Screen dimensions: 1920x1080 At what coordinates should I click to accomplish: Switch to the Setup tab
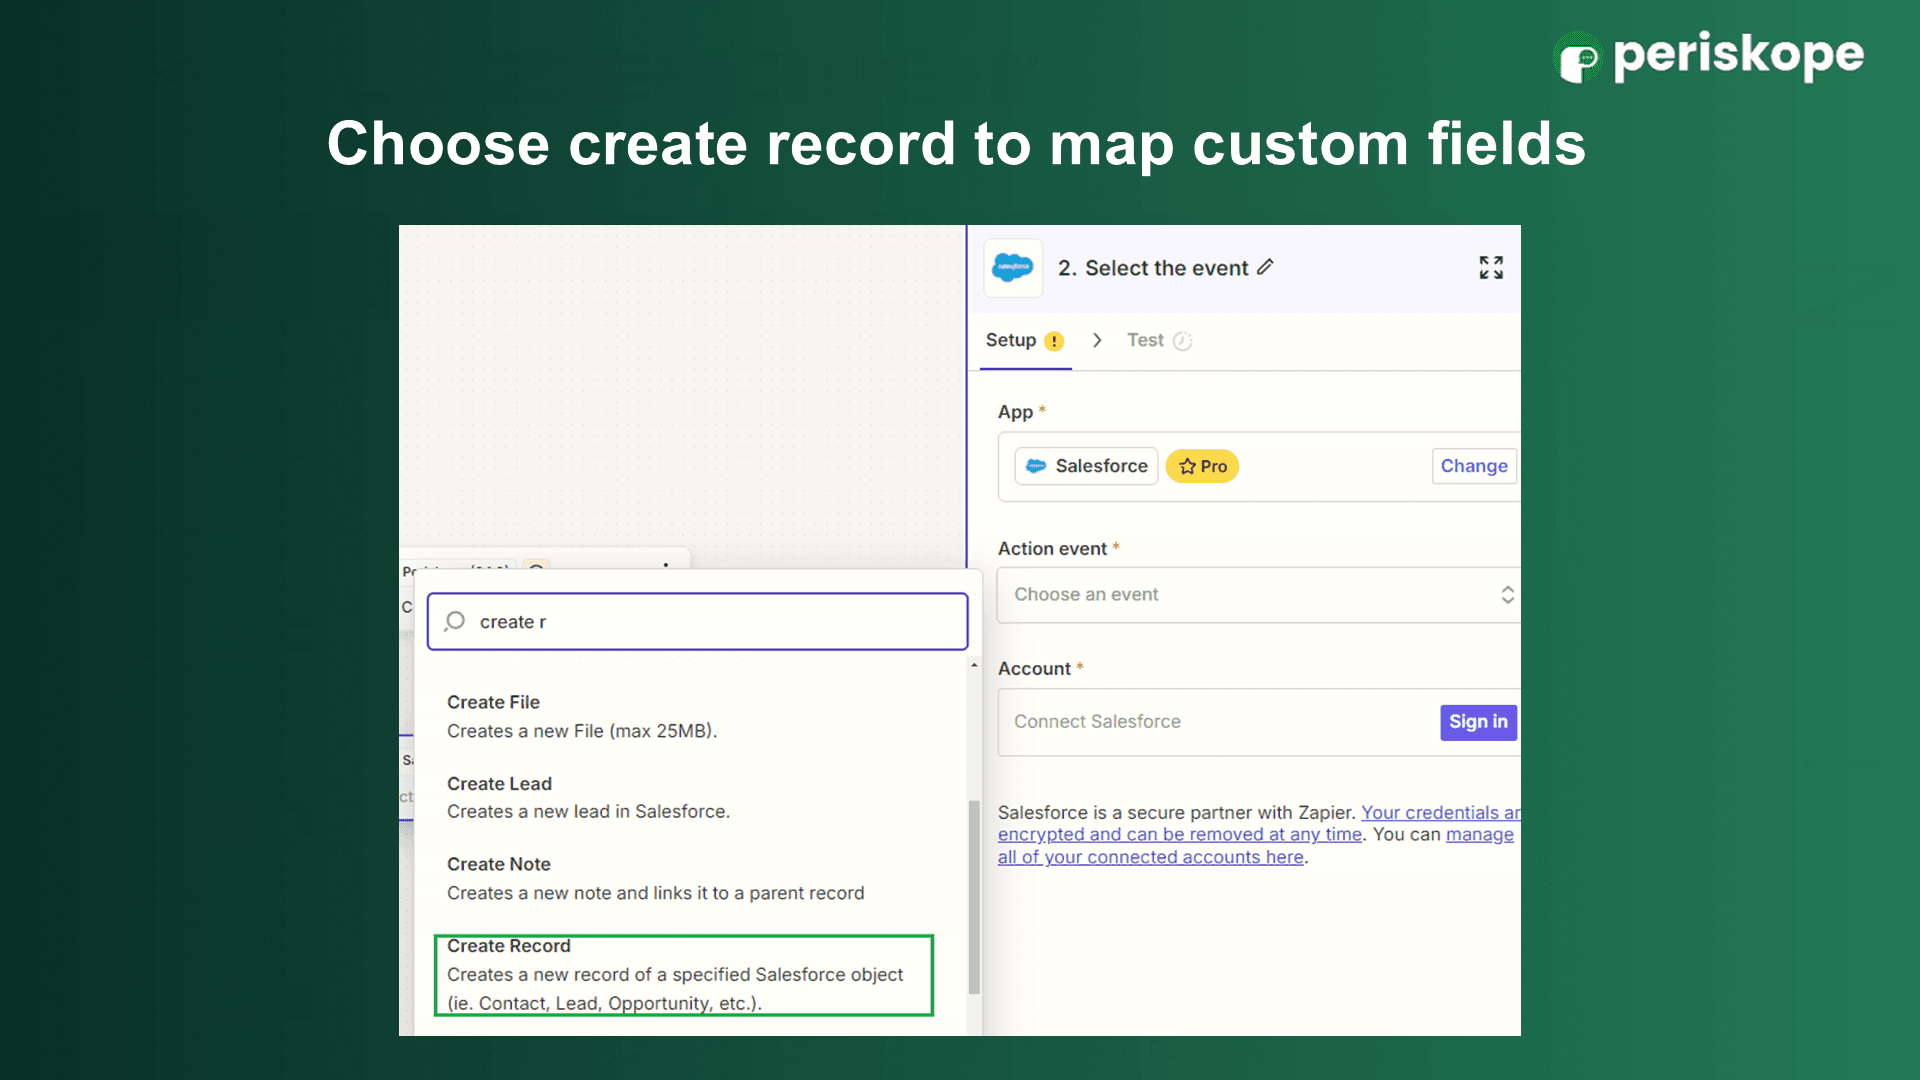(1011, 341)
